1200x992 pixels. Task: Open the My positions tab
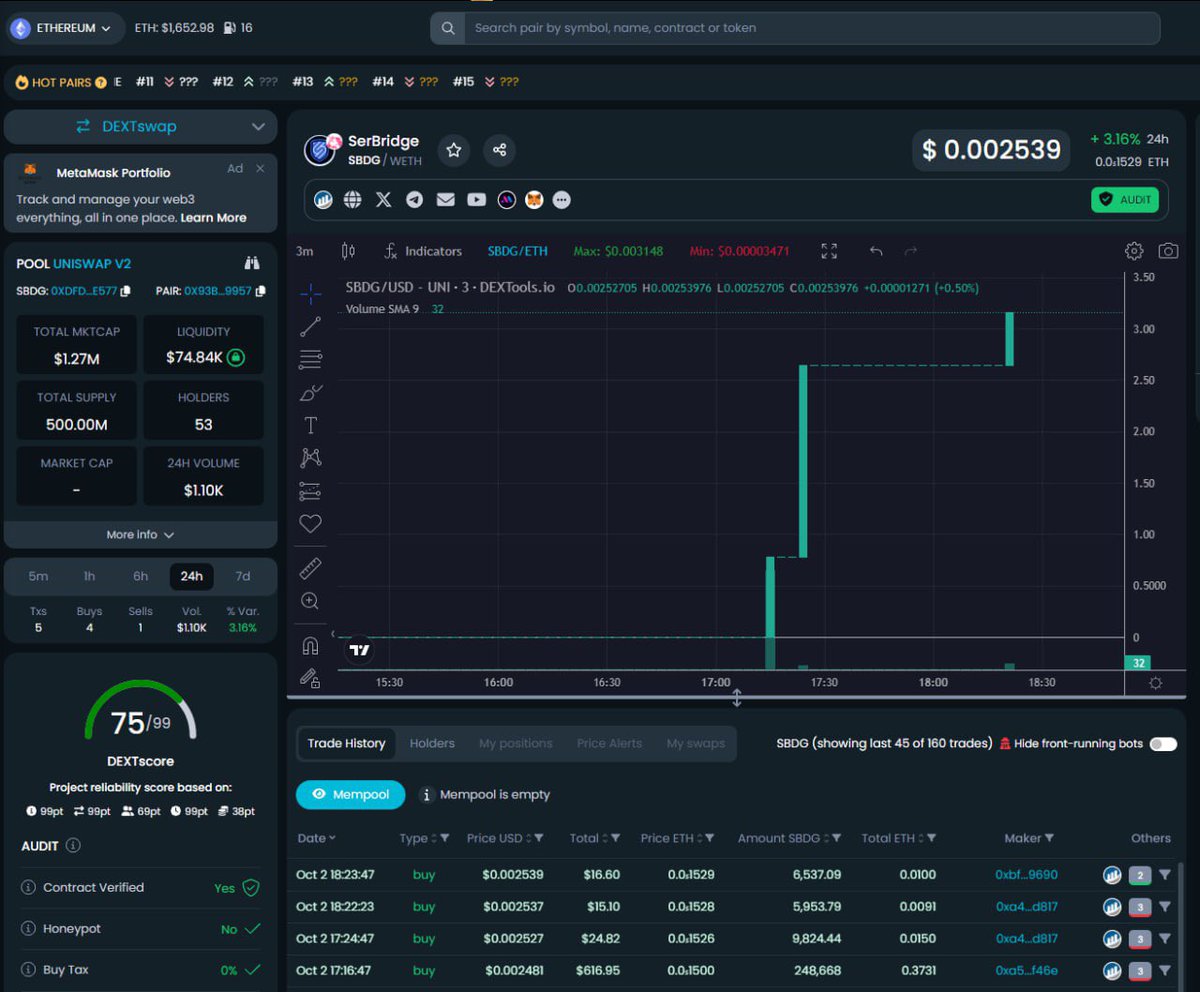[x=516, y=744]
